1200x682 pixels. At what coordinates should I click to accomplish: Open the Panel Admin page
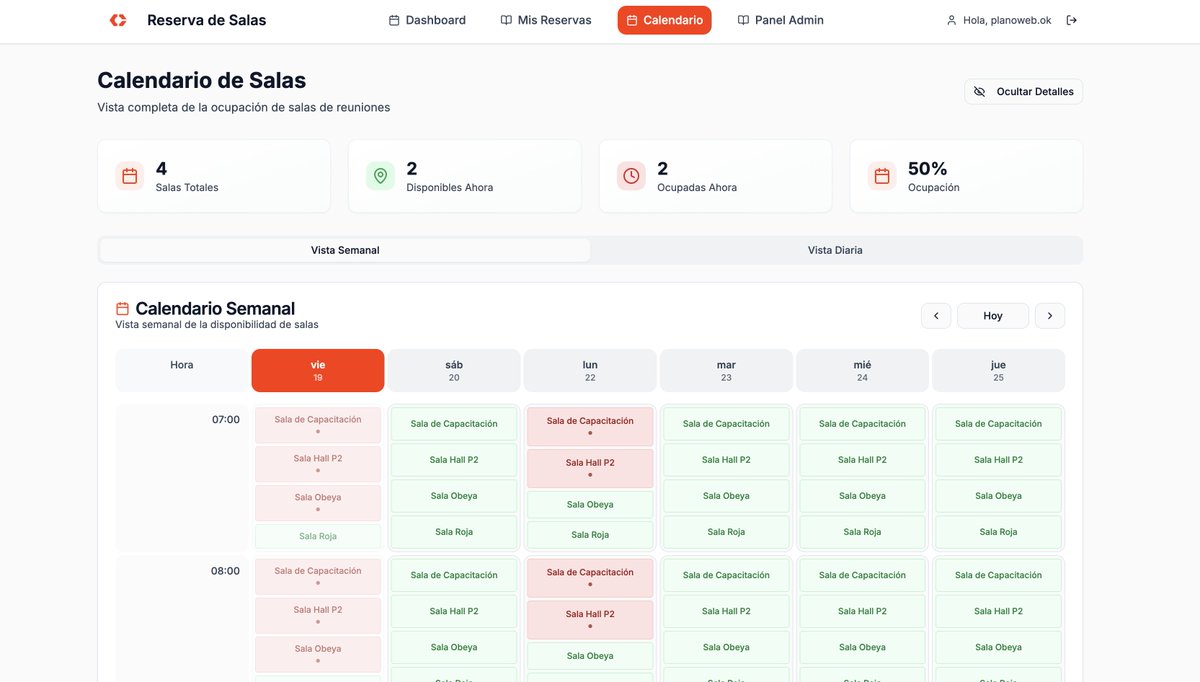click(x=781, y=20)
